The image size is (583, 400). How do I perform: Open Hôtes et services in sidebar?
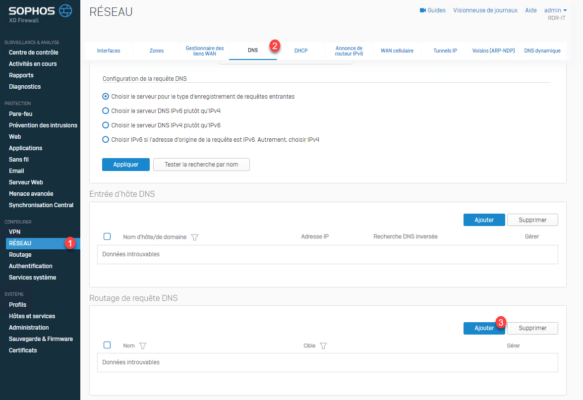tap(32, 316)
